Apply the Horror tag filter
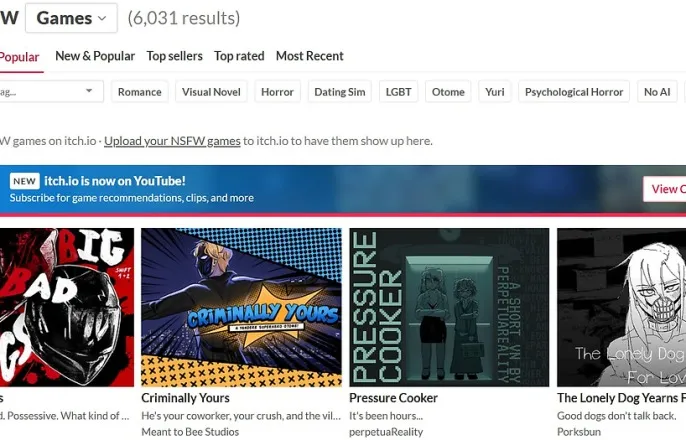Viewport: 686px width, 440px height. 277,92
